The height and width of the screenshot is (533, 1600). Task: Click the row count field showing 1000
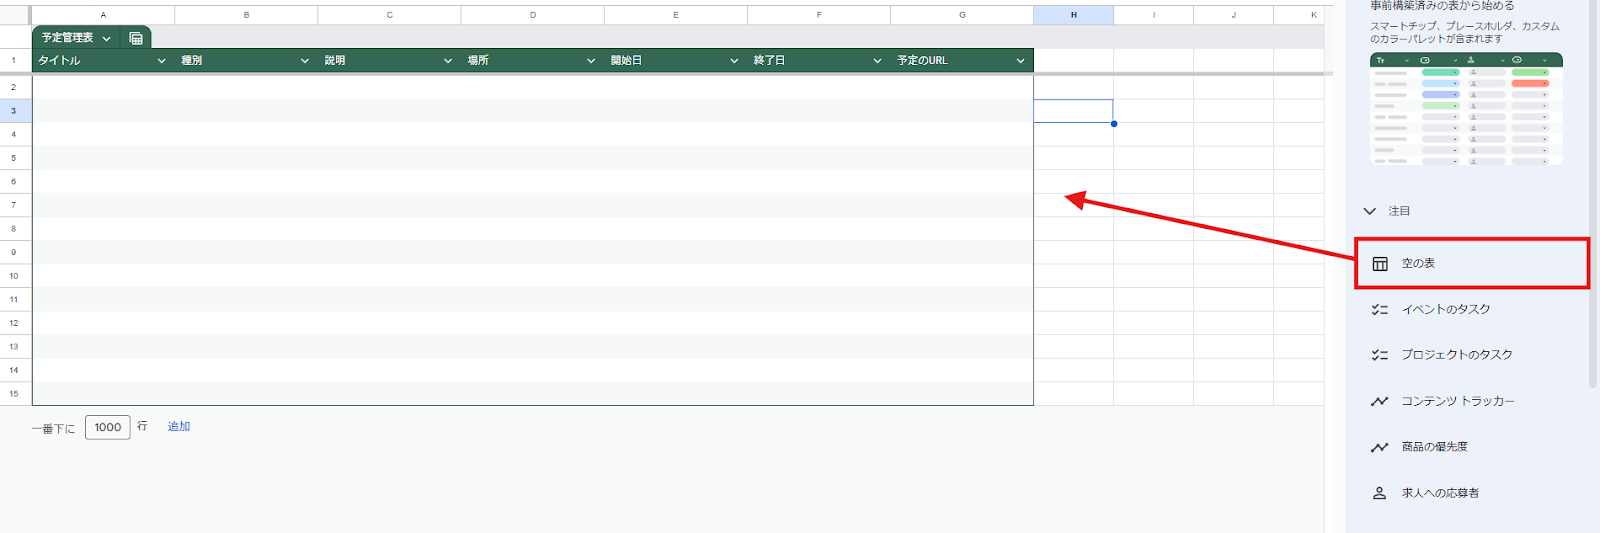click(x=108, y=428)
